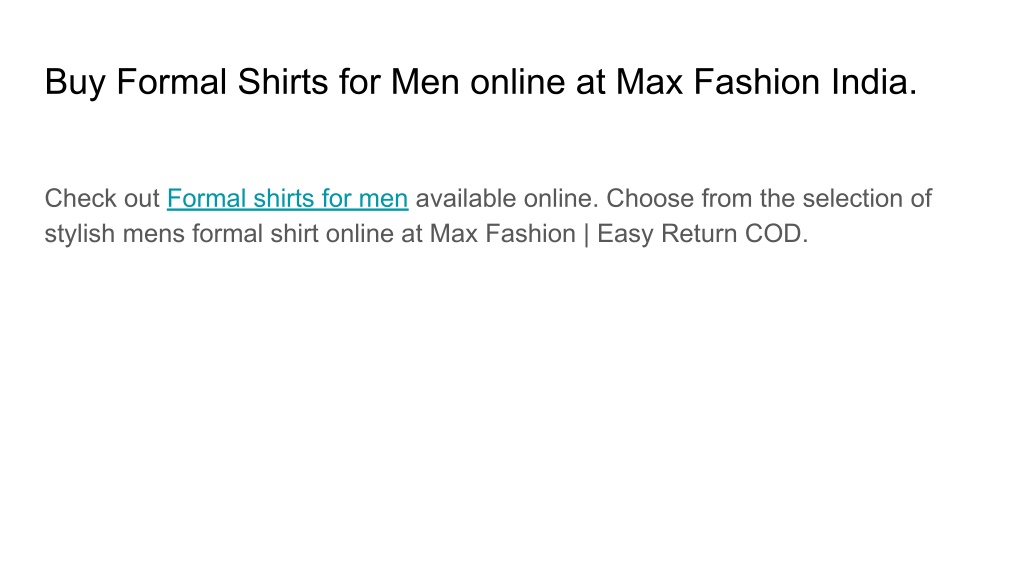Click the slide title heading text
Viewport: 1024px width, 576px height.
[x=481, y=82]
